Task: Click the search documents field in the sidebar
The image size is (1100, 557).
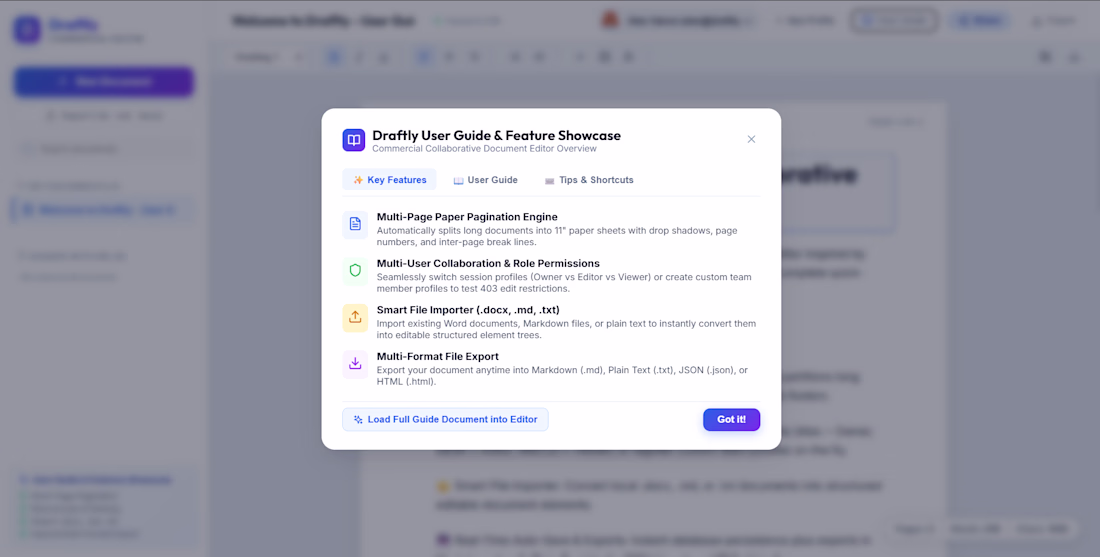Action: point(104,149)
